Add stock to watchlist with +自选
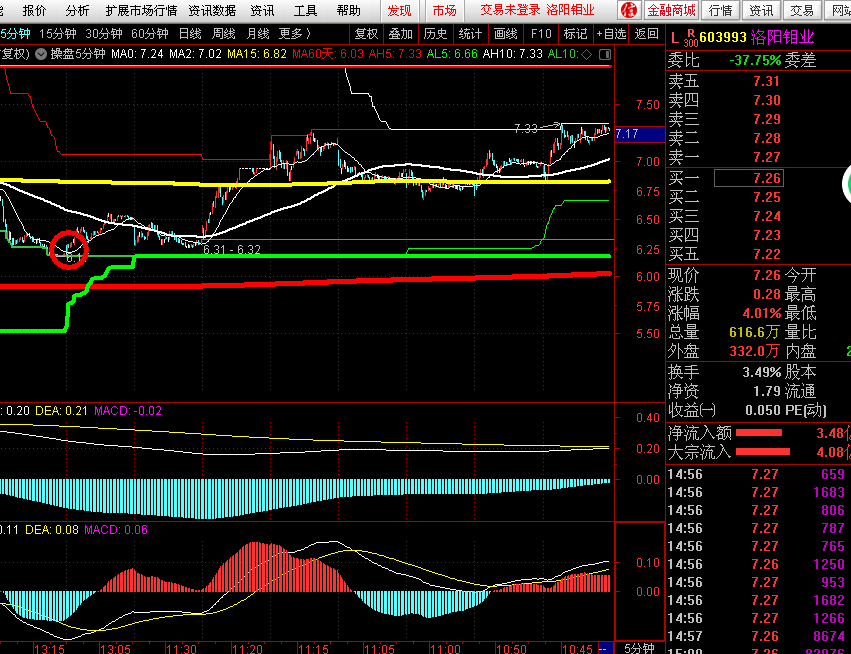 tap(611, 33)
